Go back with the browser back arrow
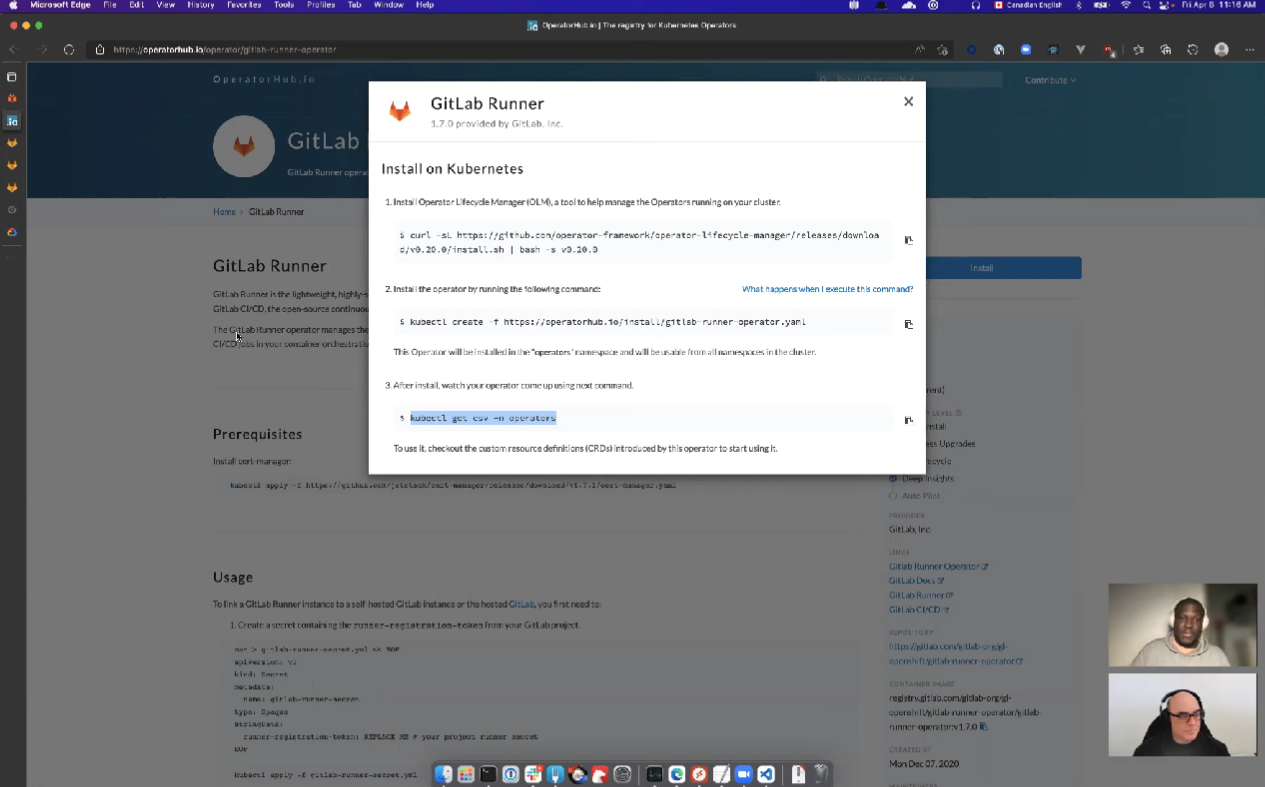This screenshot has width=1265, height=787. click(x=13, y=49)
